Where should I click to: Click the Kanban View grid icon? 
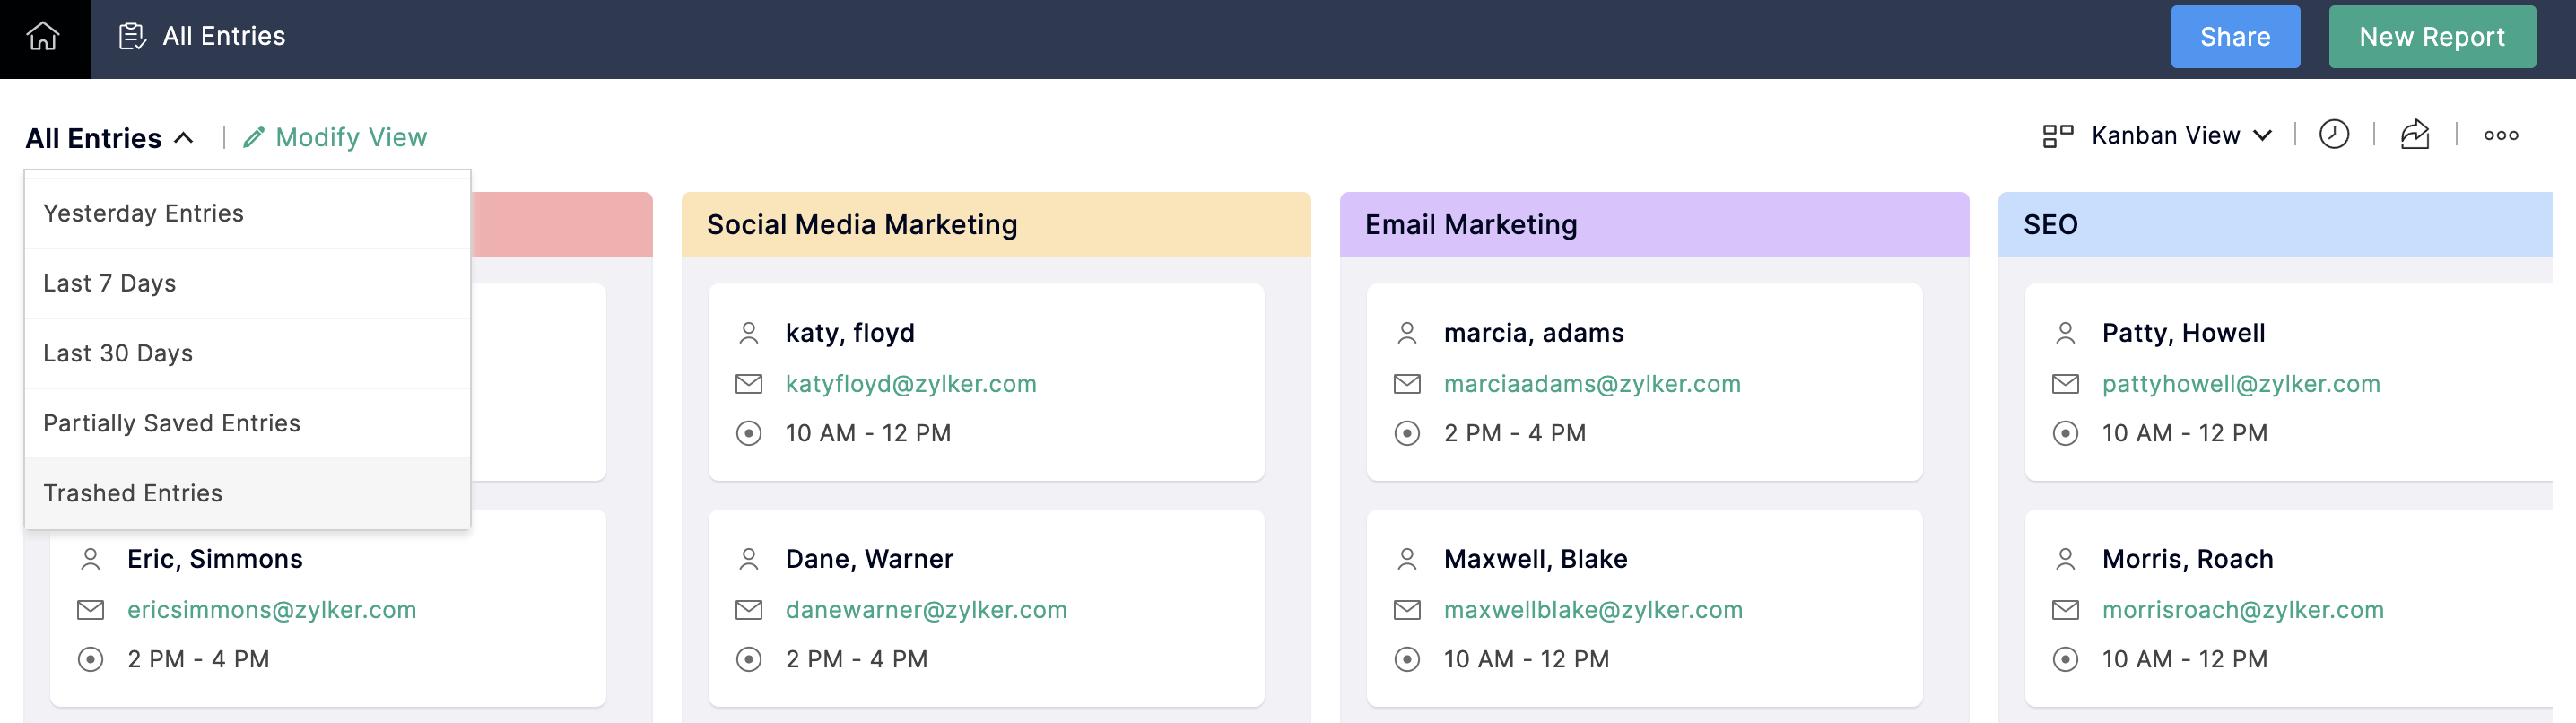point(2057,136)
